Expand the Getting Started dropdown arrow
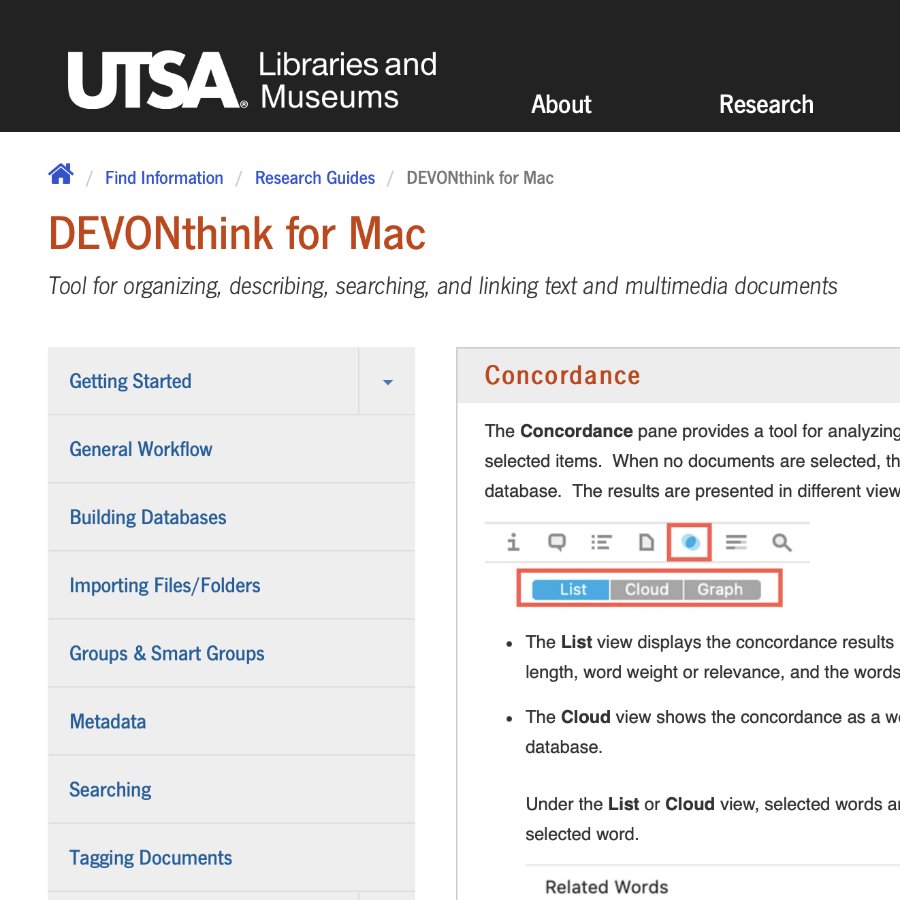Image resolution: width=900 pixels, height=900 pixels. (387, 381)
